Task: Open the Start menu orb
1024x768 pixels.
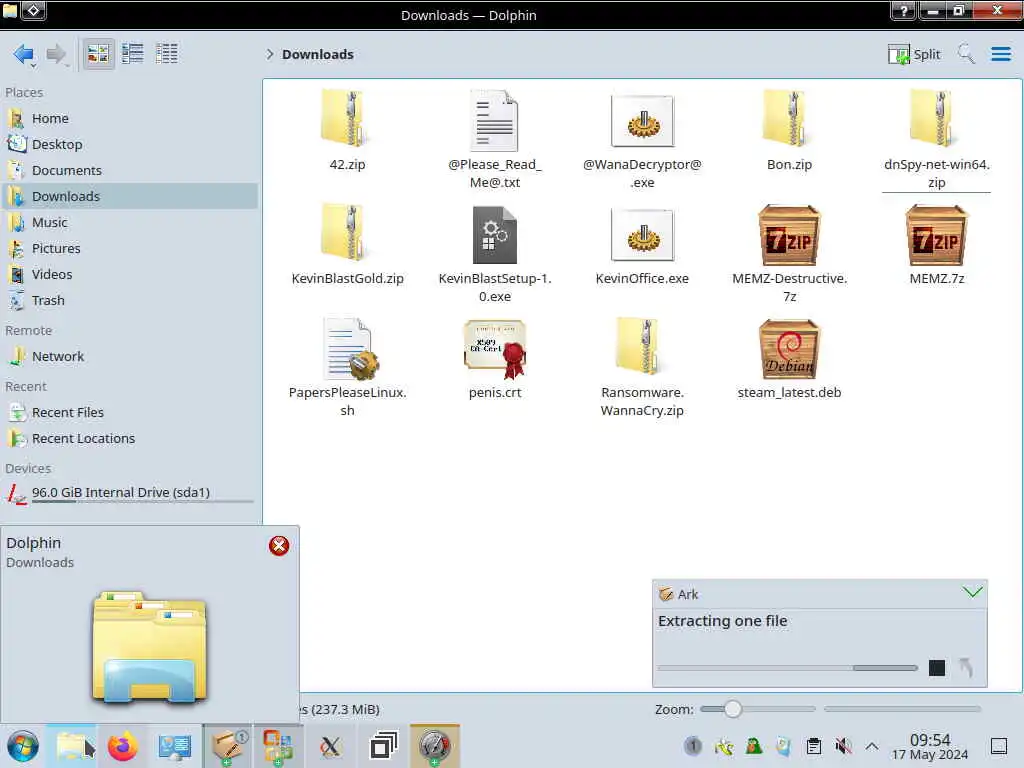Action: click(x=23, y=746)
